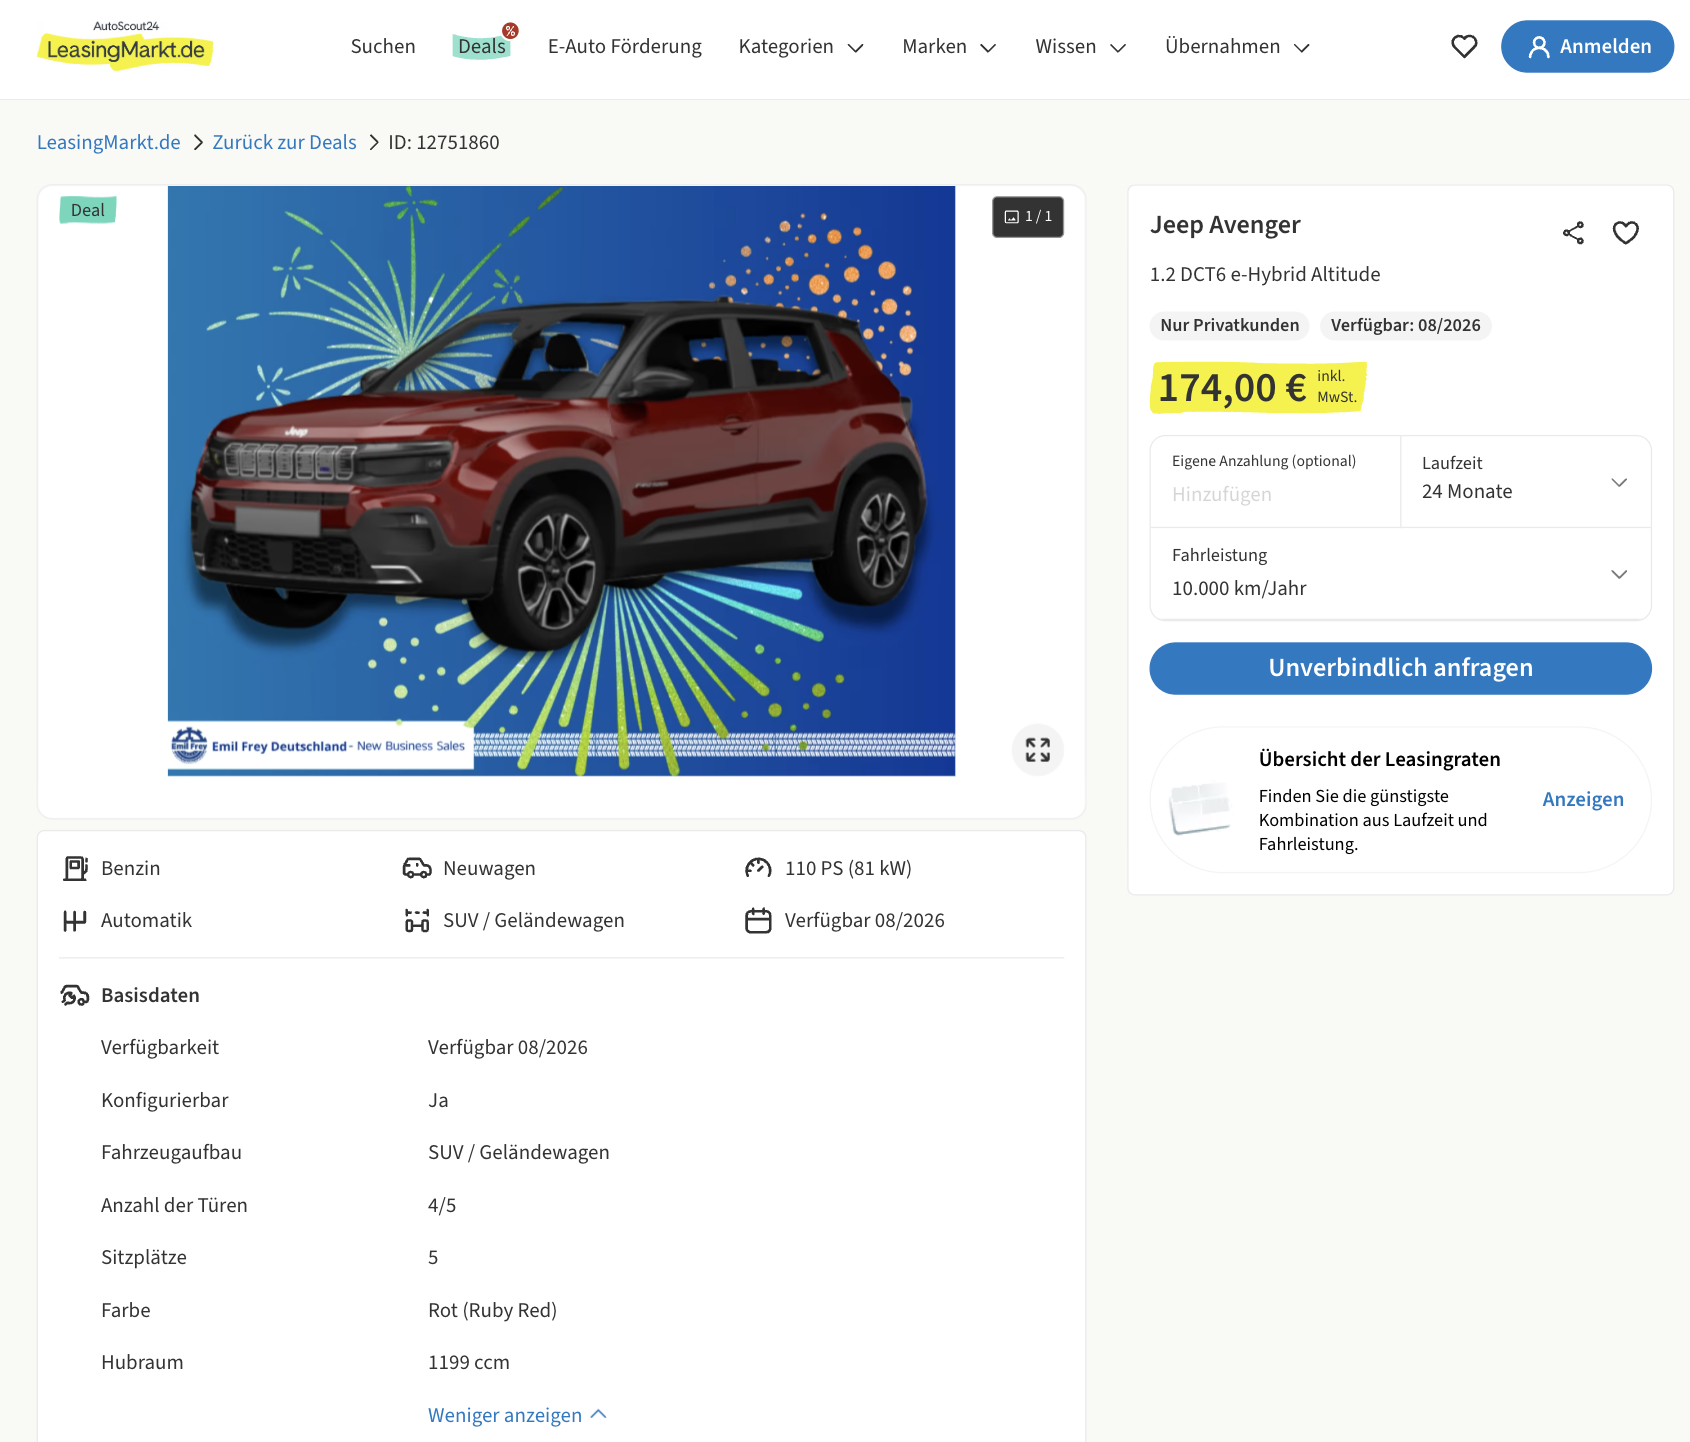Viewport: 1690px width, 1442px height.
Task: Open the Marken menu
Action: click(948, 47)
